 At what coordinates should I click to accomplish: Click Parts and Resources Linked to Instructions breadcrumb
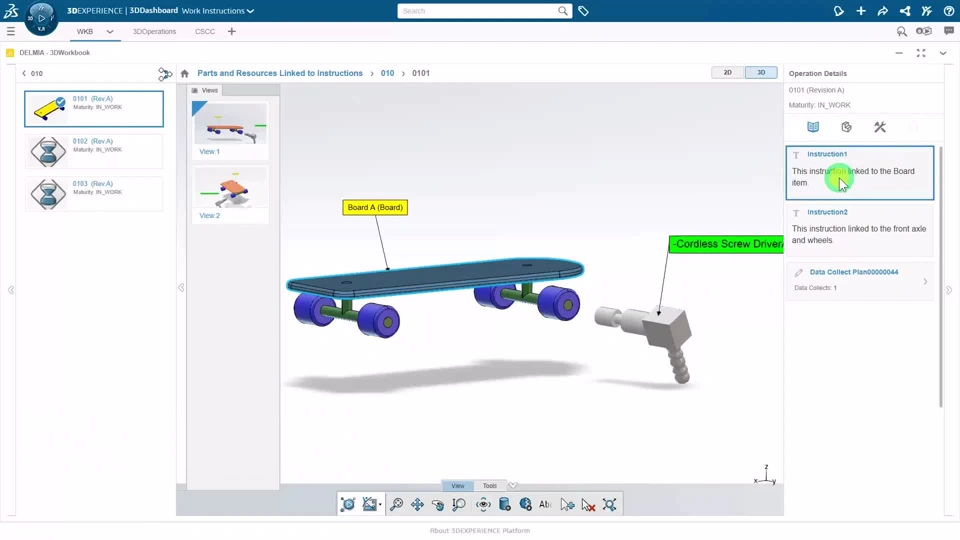coord(280,73)
